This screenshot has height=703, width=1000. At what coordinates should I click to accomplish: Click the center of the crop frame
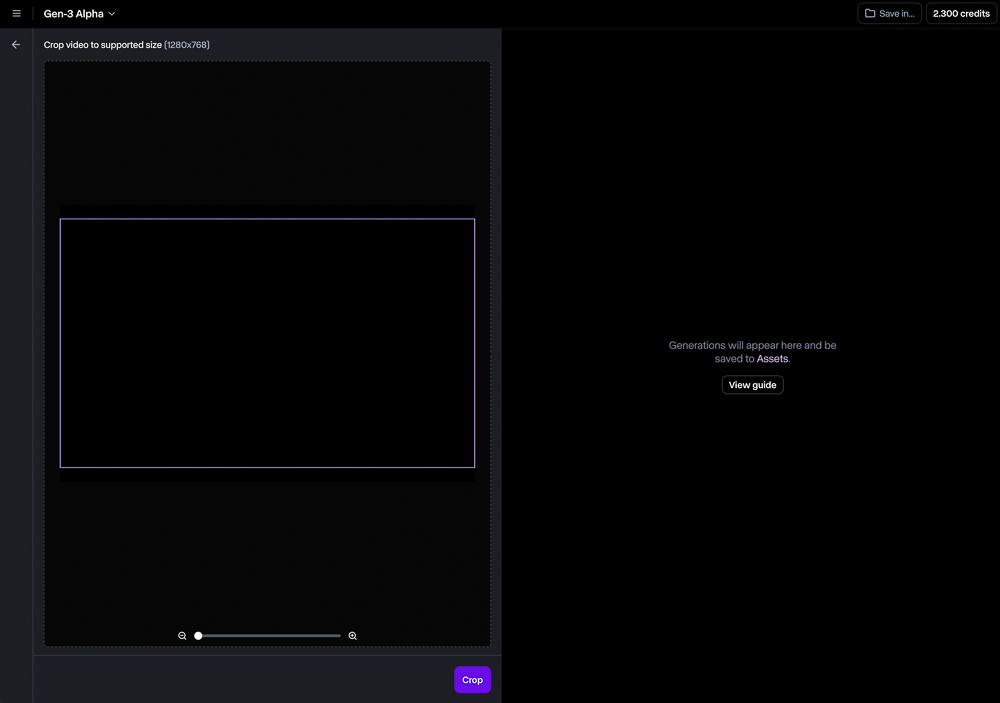coord(267,343)
